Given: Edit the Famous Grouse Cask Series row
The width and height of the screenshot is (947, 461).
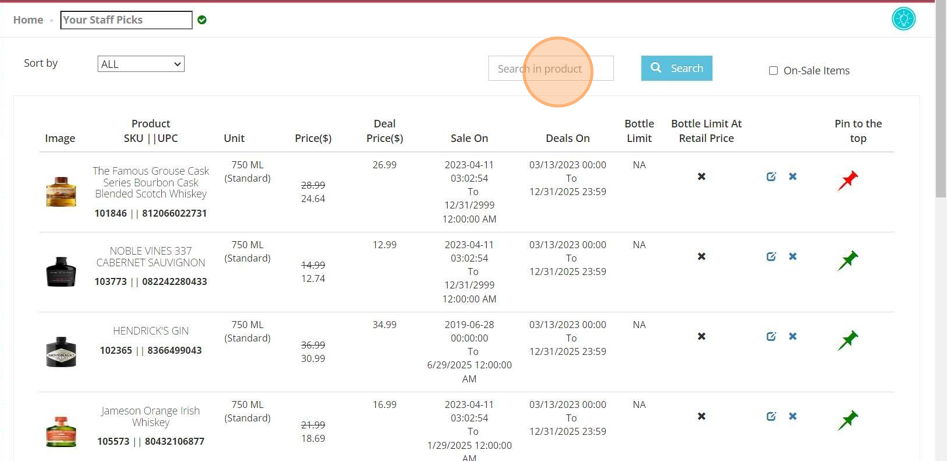Looking at the screenshot, I should coord(771,176).
